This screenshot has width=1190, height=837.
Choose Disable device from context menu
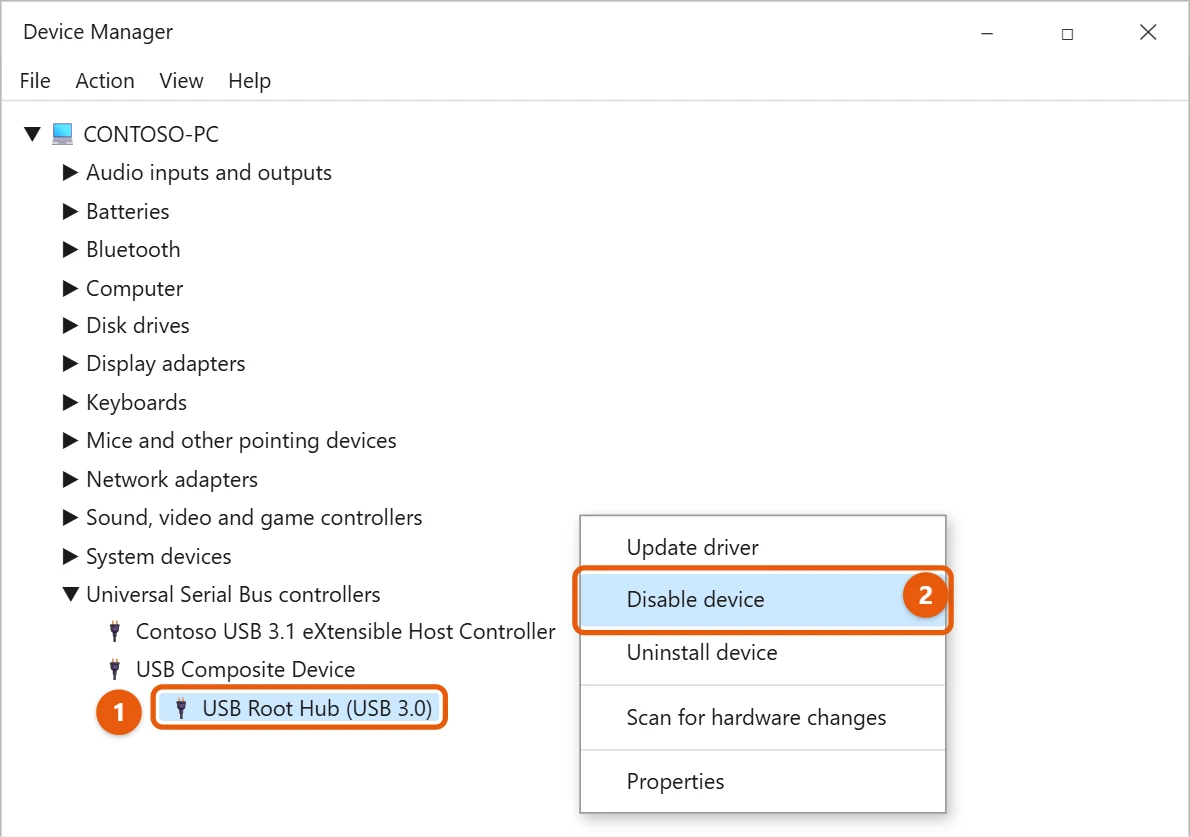click(x=763, y=599)
